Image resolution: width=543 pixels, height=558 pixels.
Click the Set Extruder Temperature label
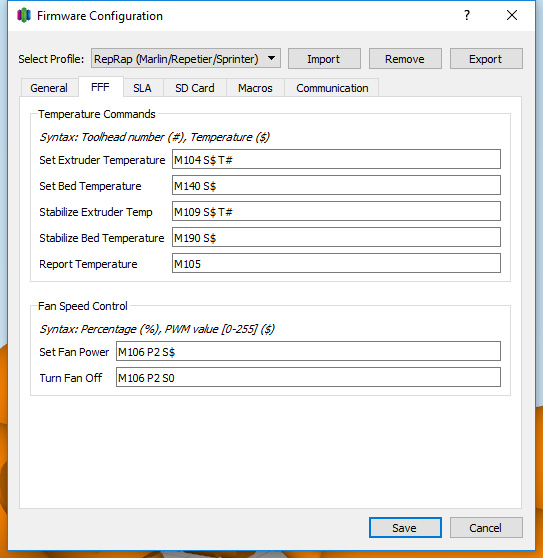point(102,160)
